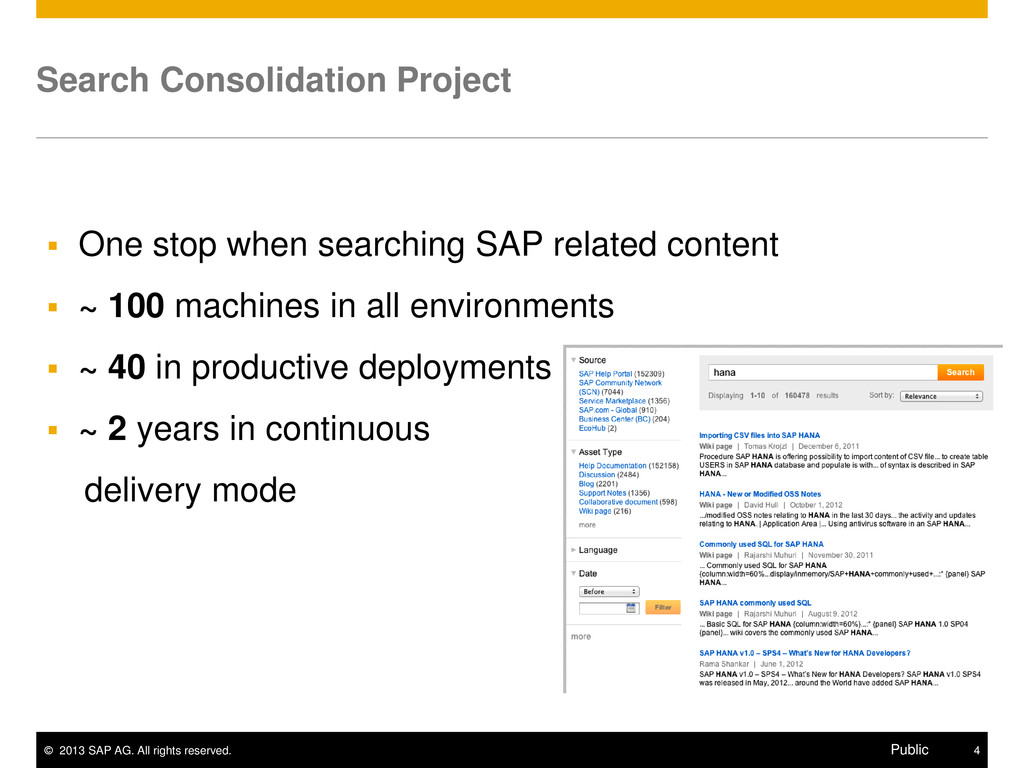Click date 'August 9, 2012'
1024x768 pixels.
pyautogui.click(x=832, y=614)
